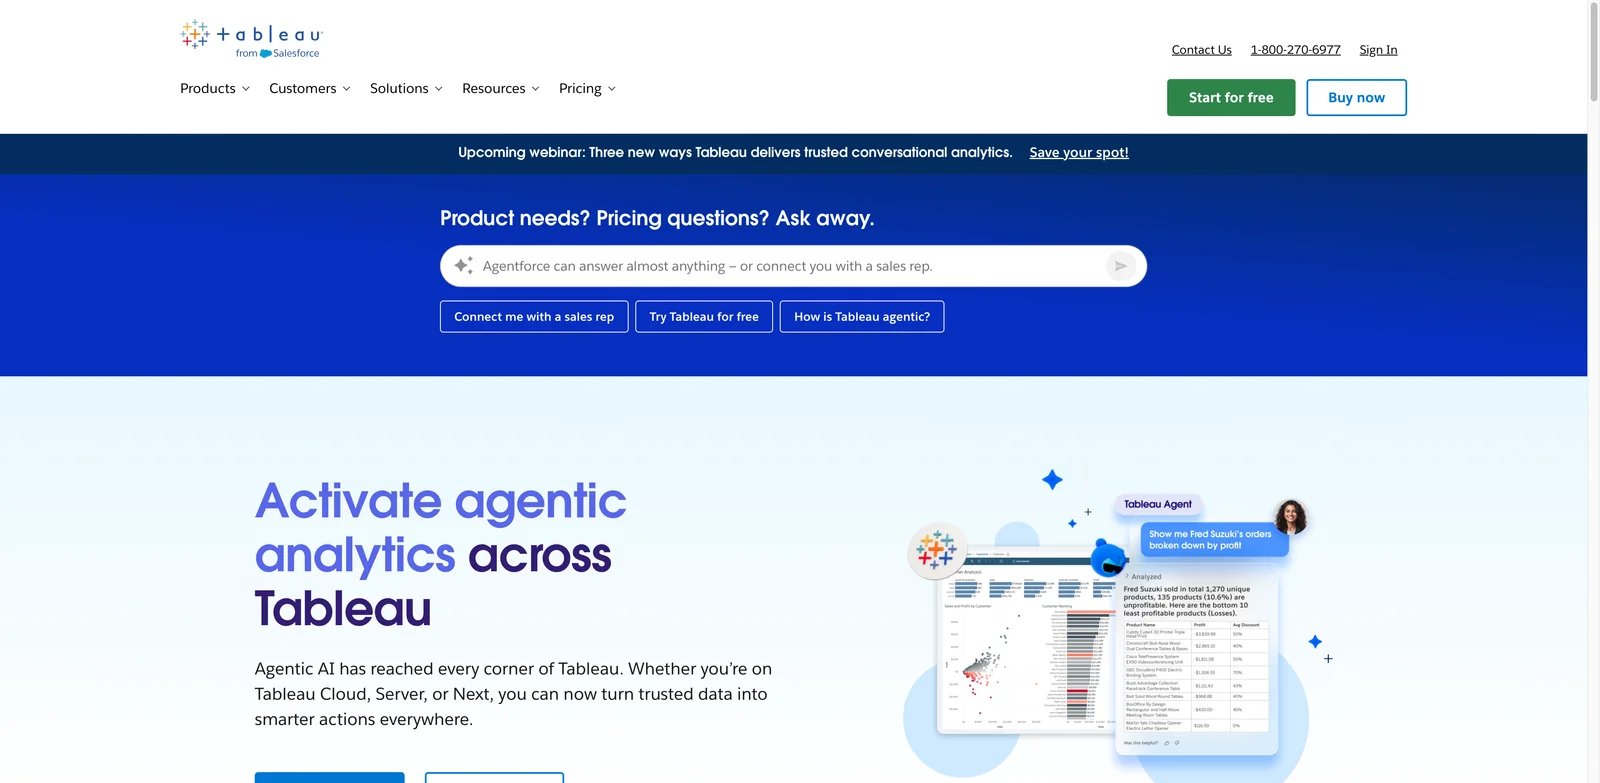Select Connect me with a sales rep

[534, 317]
